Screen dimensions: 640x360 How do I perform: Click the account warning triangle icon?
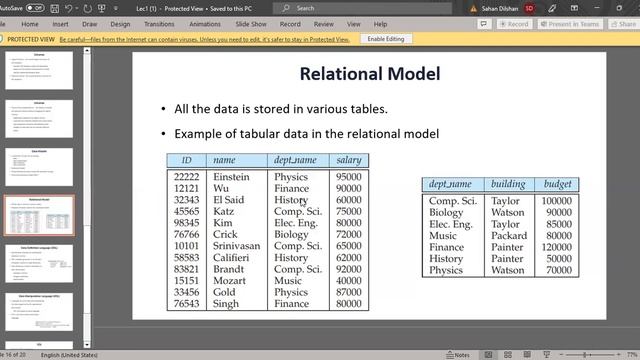(473, 9)
